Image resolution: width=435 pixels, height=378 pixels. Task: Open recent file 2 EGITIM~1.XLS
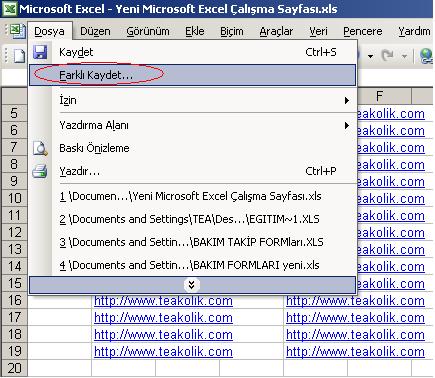193,219
